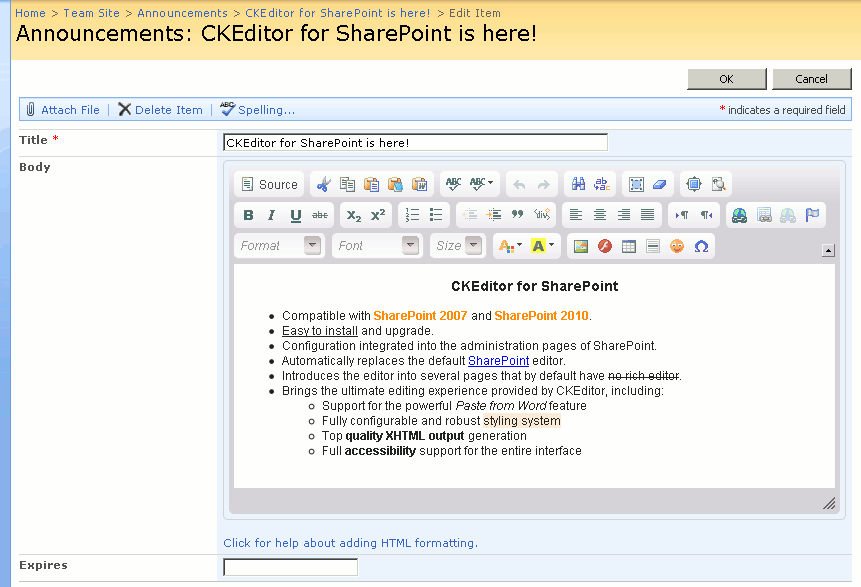Viewport: 861px width, 587px height.
Task: Align text left
Action: tap(576, 215)
